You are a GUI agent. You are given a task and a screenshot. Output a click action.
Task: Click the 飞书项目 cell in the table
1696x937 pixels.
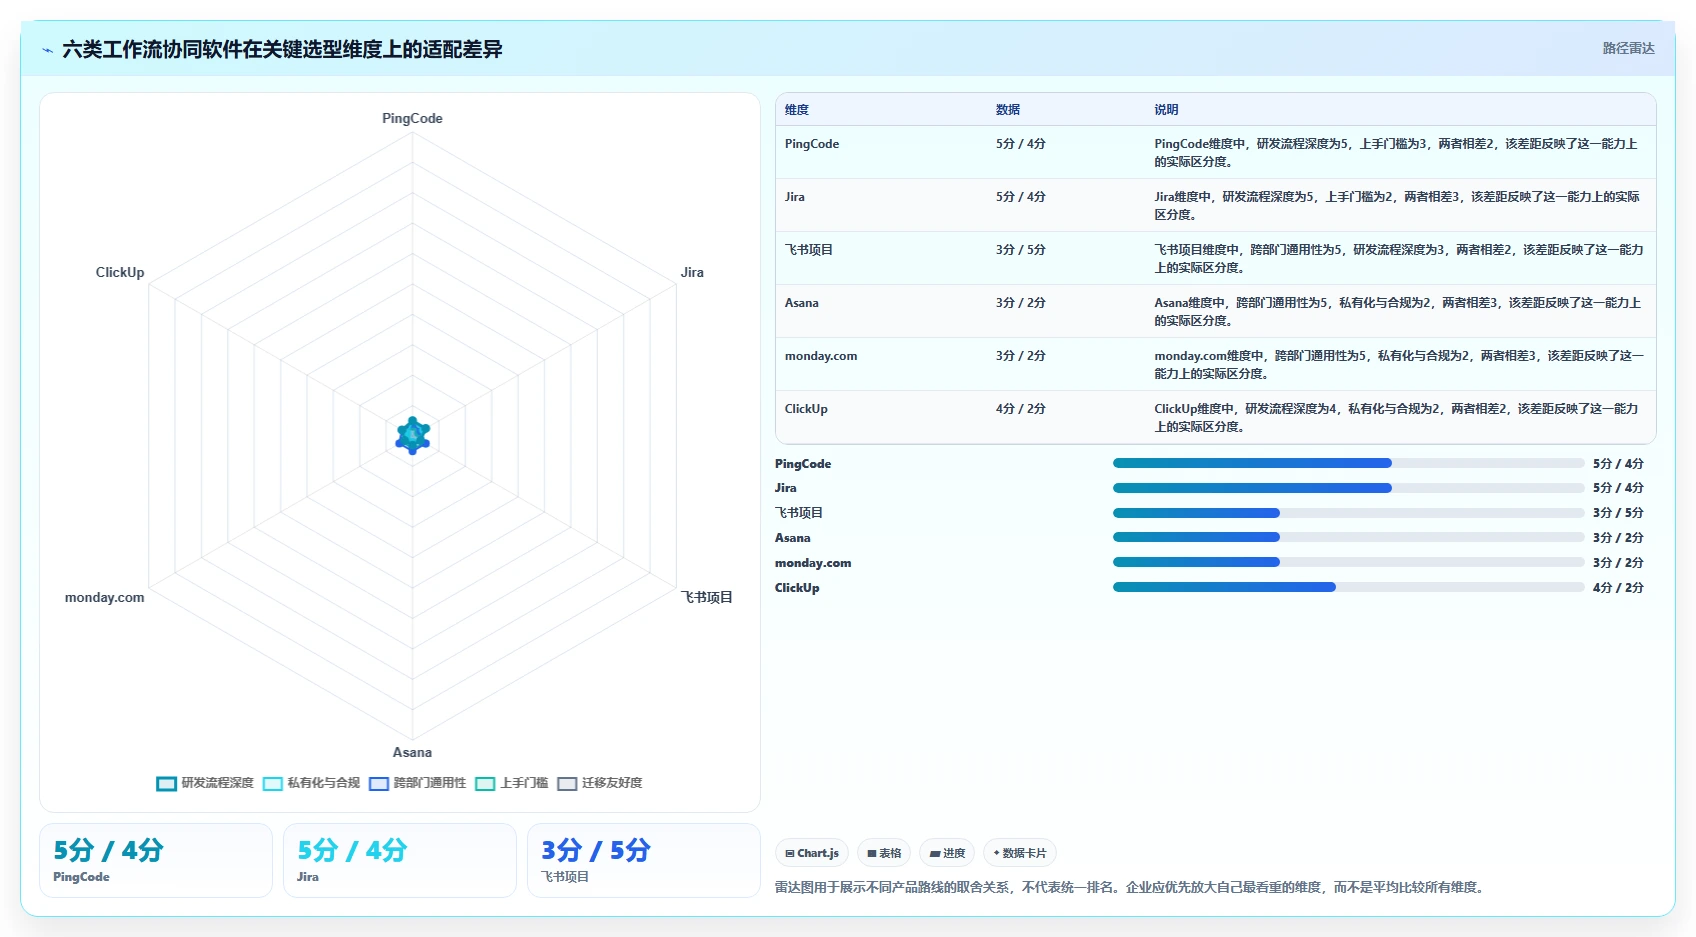809,250
